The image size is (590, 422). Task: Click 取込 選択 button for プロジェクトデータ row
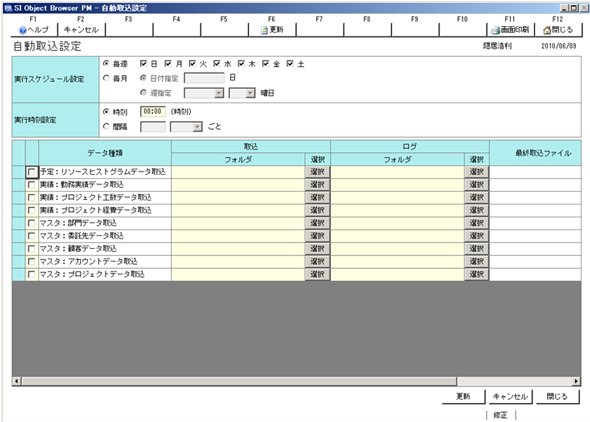(x=317, y=274)
